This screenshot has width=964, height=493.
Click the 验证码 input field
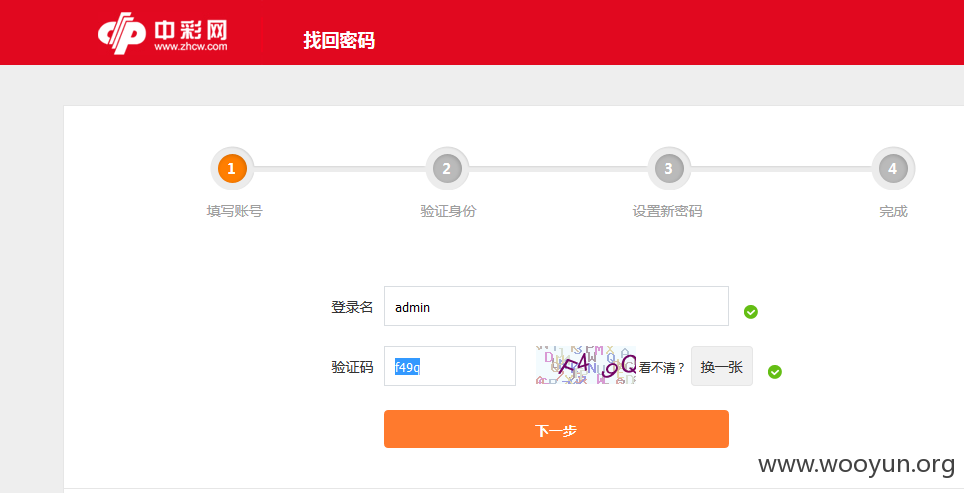tap(450, 366)
